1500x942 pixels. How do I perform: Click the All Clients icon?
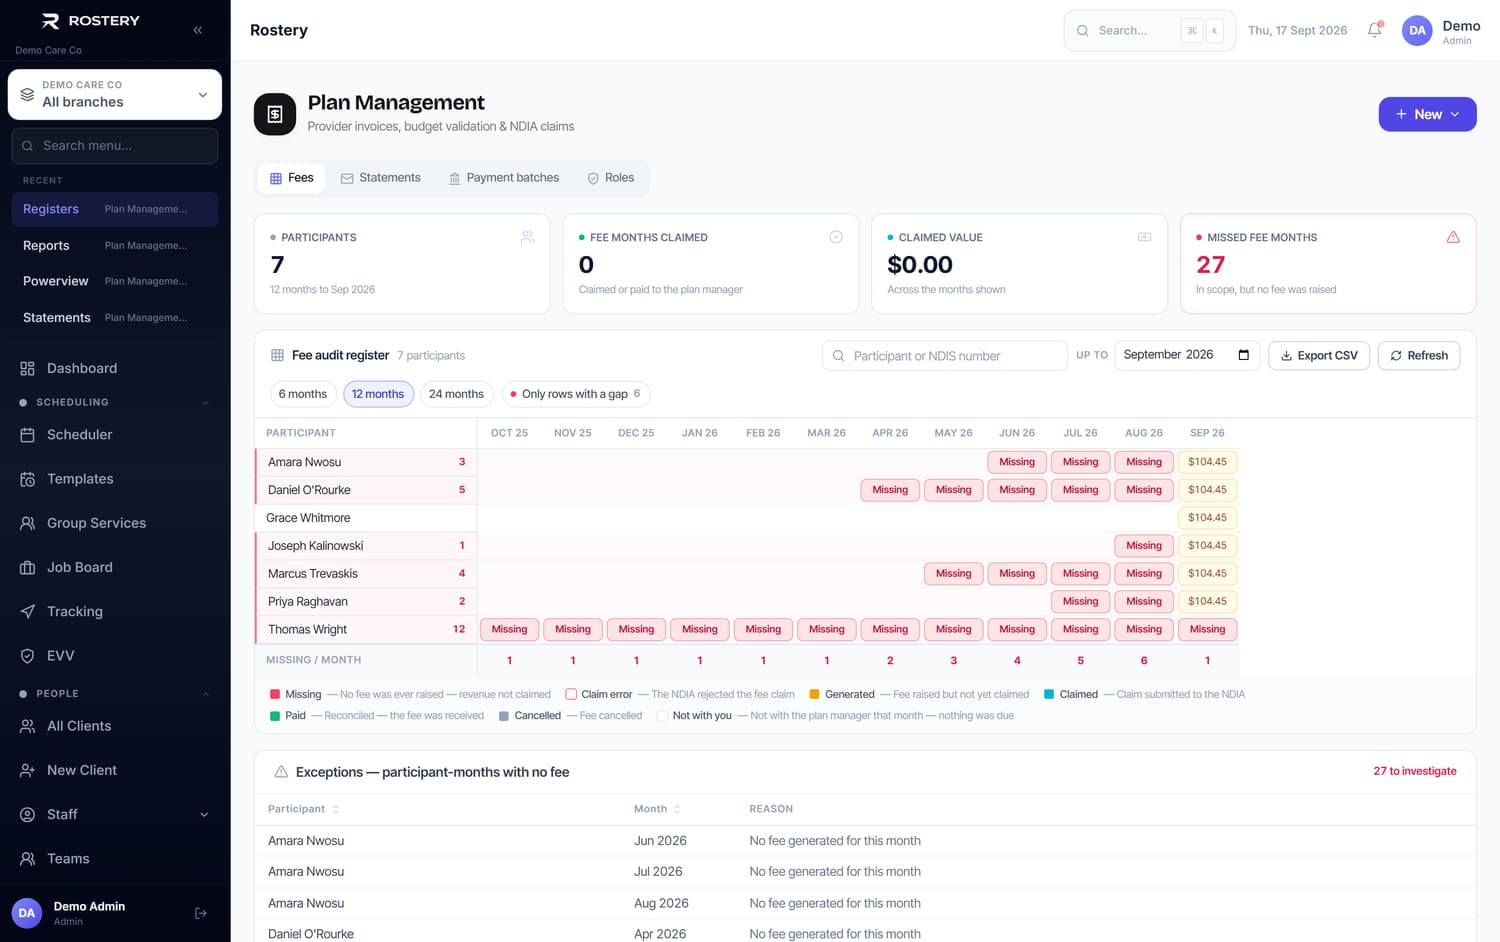(x=28, y=726)
